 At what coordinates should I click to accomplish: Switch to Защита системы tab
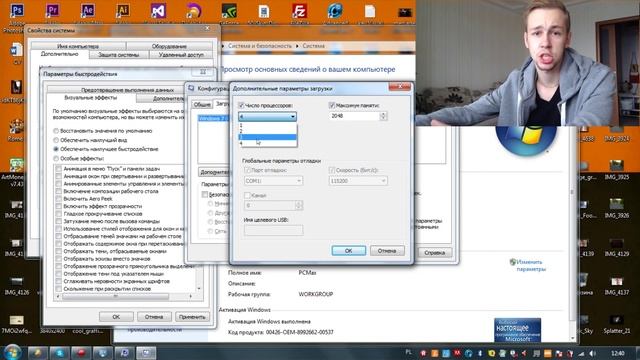point(118,54)
